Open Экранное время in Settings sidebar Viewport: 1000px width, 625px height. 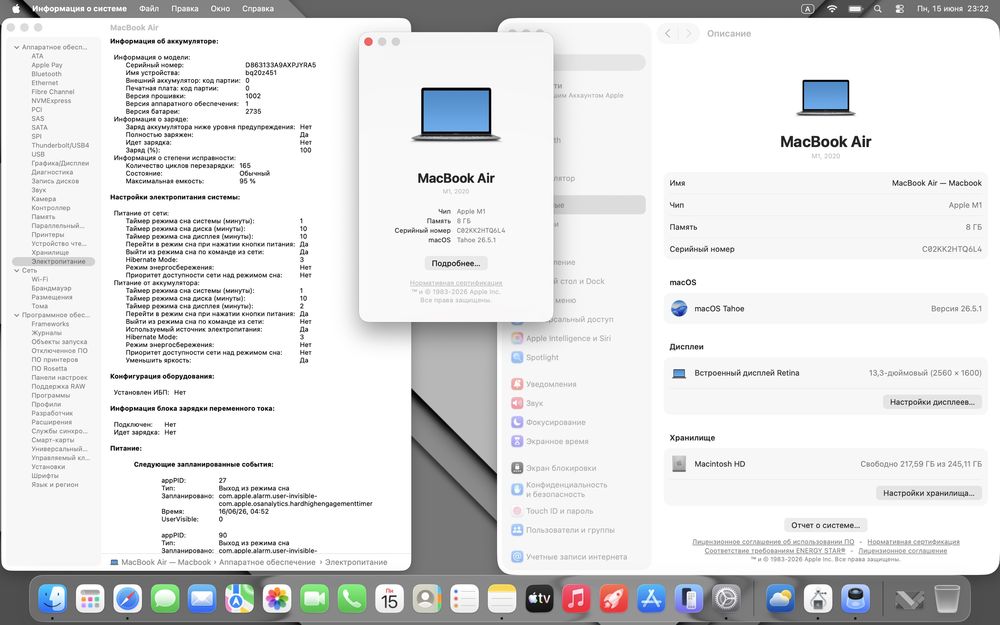click(550, 441)
